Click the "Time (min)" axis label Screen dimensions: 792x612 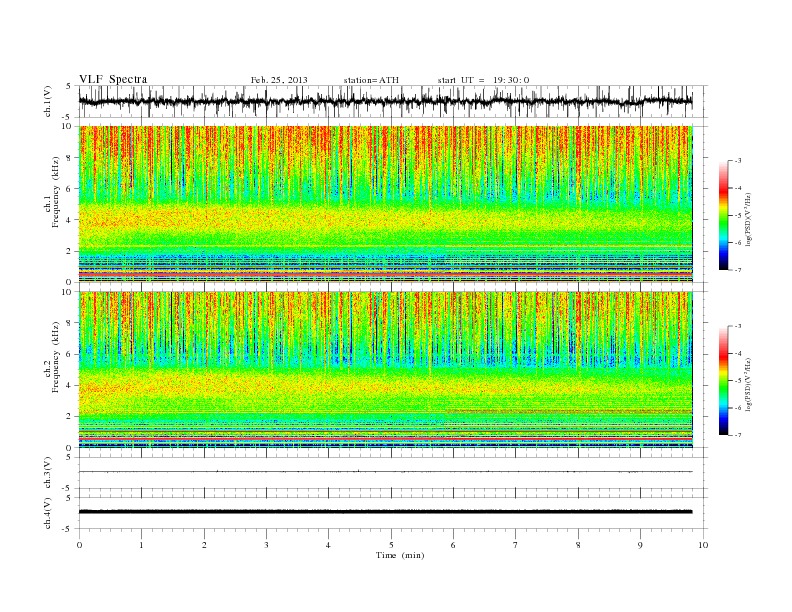point(400,555)
